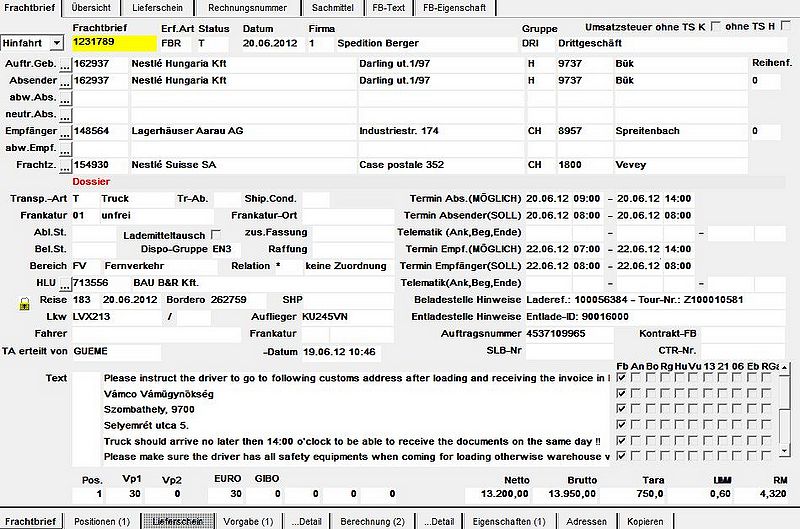Click Firma name Spedition Berger
This screenshot has width=800, height=529.
pyautogui.click(x=427, y=43)
